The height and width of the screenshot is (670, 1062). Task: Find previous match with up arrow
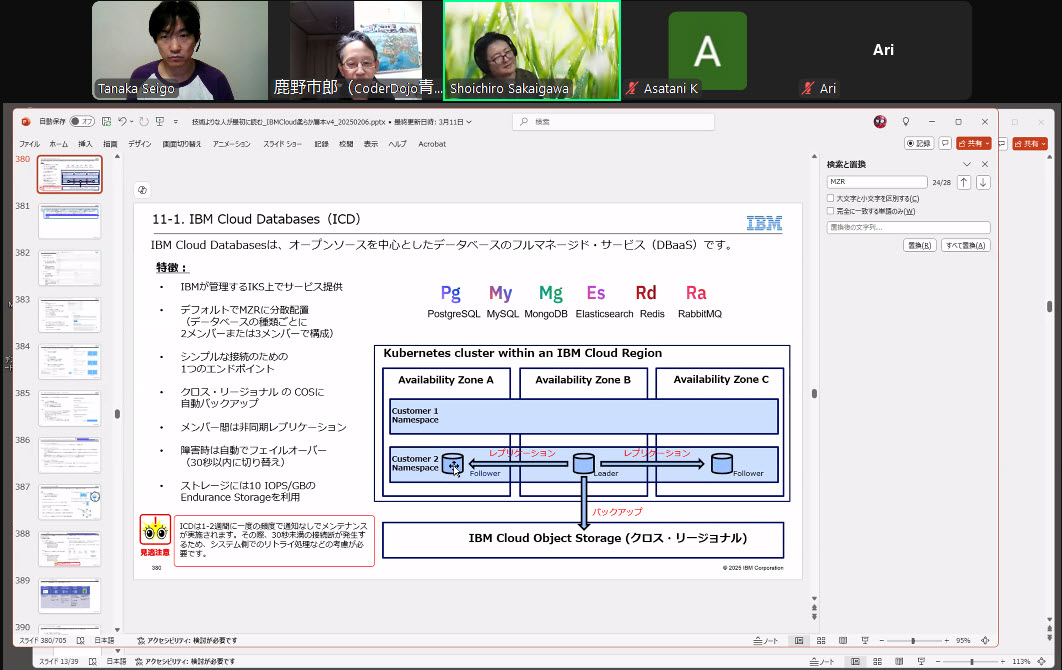point(964,182)
